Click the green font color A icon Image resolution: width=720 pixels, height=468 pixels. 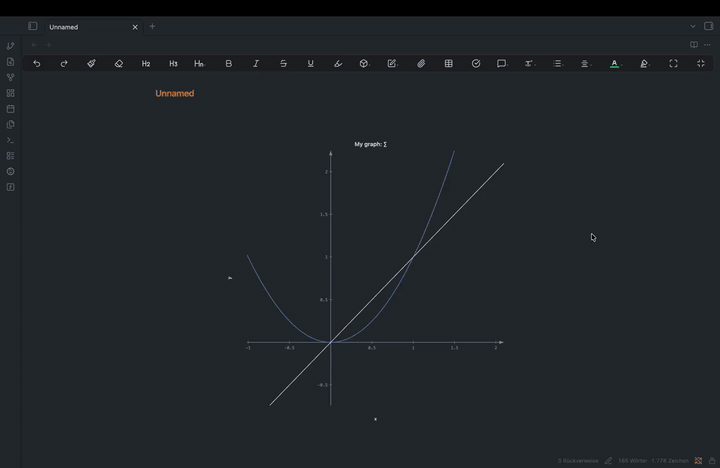pyautogui.click(x=614, y=64)
